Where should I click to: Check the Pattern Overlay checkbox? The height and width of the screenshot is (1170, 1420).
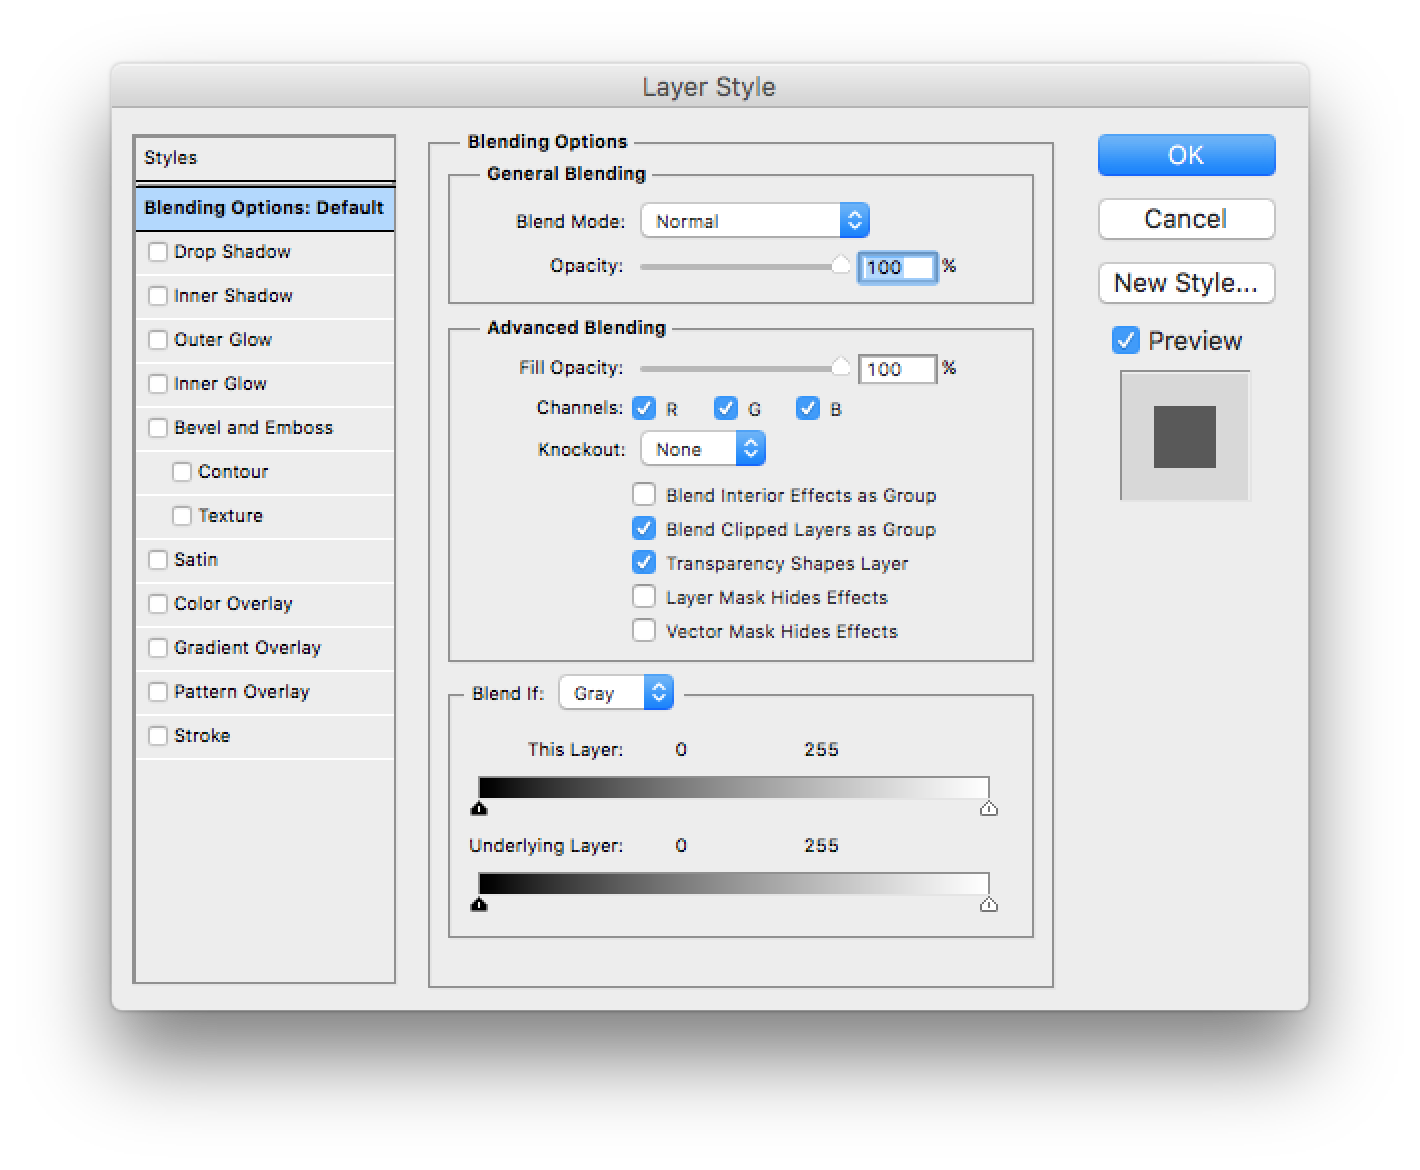pyautogui.click(x=158, y=692)
